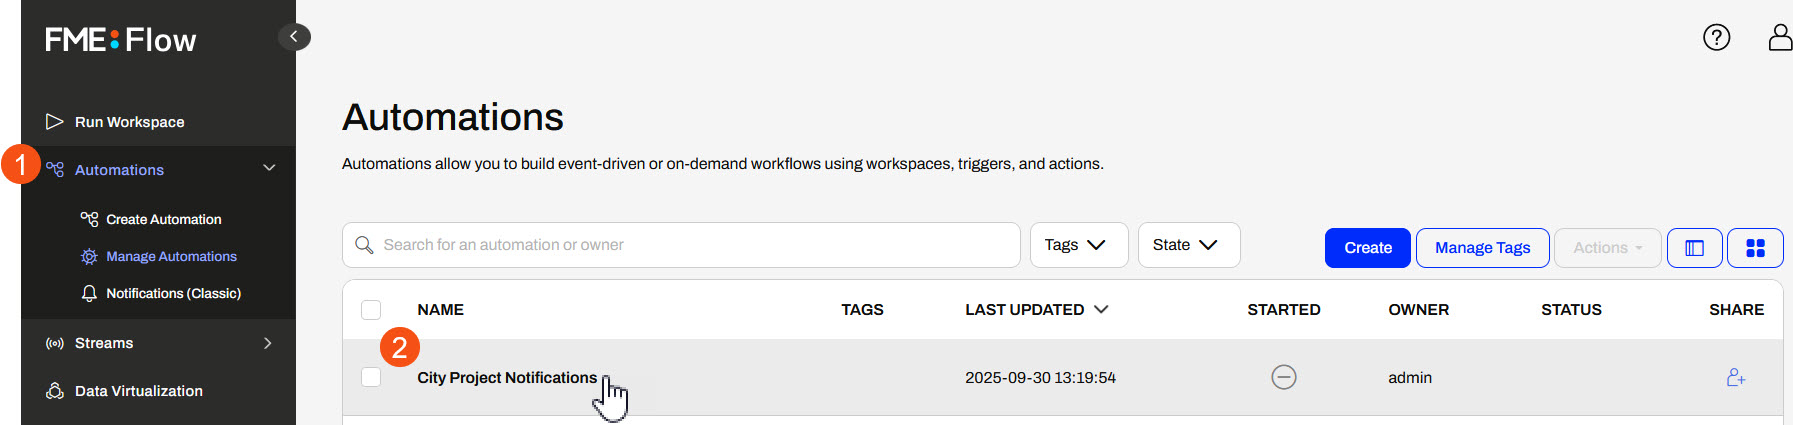Click the stopped status icon in Started column
The height and width of the screenshot is (425, 1793).
[1283, 377]
